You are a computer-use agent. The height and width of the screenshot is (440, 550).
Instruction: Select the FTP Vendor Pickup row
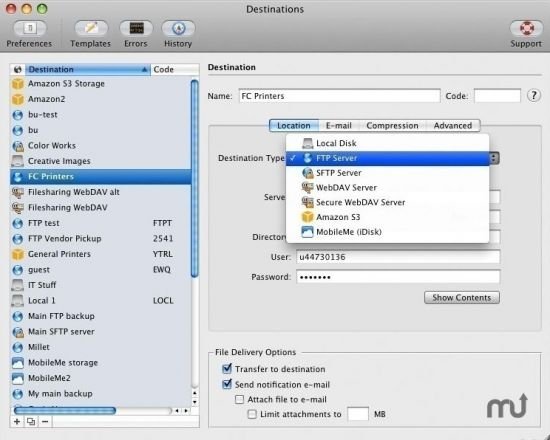(x=101, y=239)
